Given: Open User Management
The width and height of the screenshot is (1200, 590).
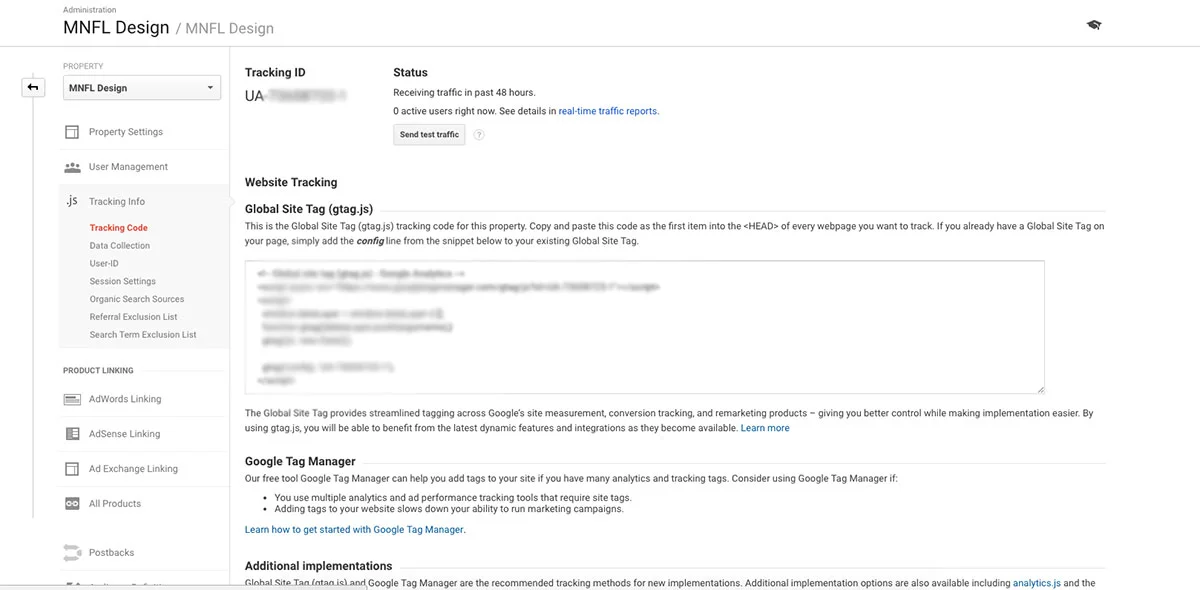Looking at the screenshot, I should pyautogui.click(x=128, y=167).
